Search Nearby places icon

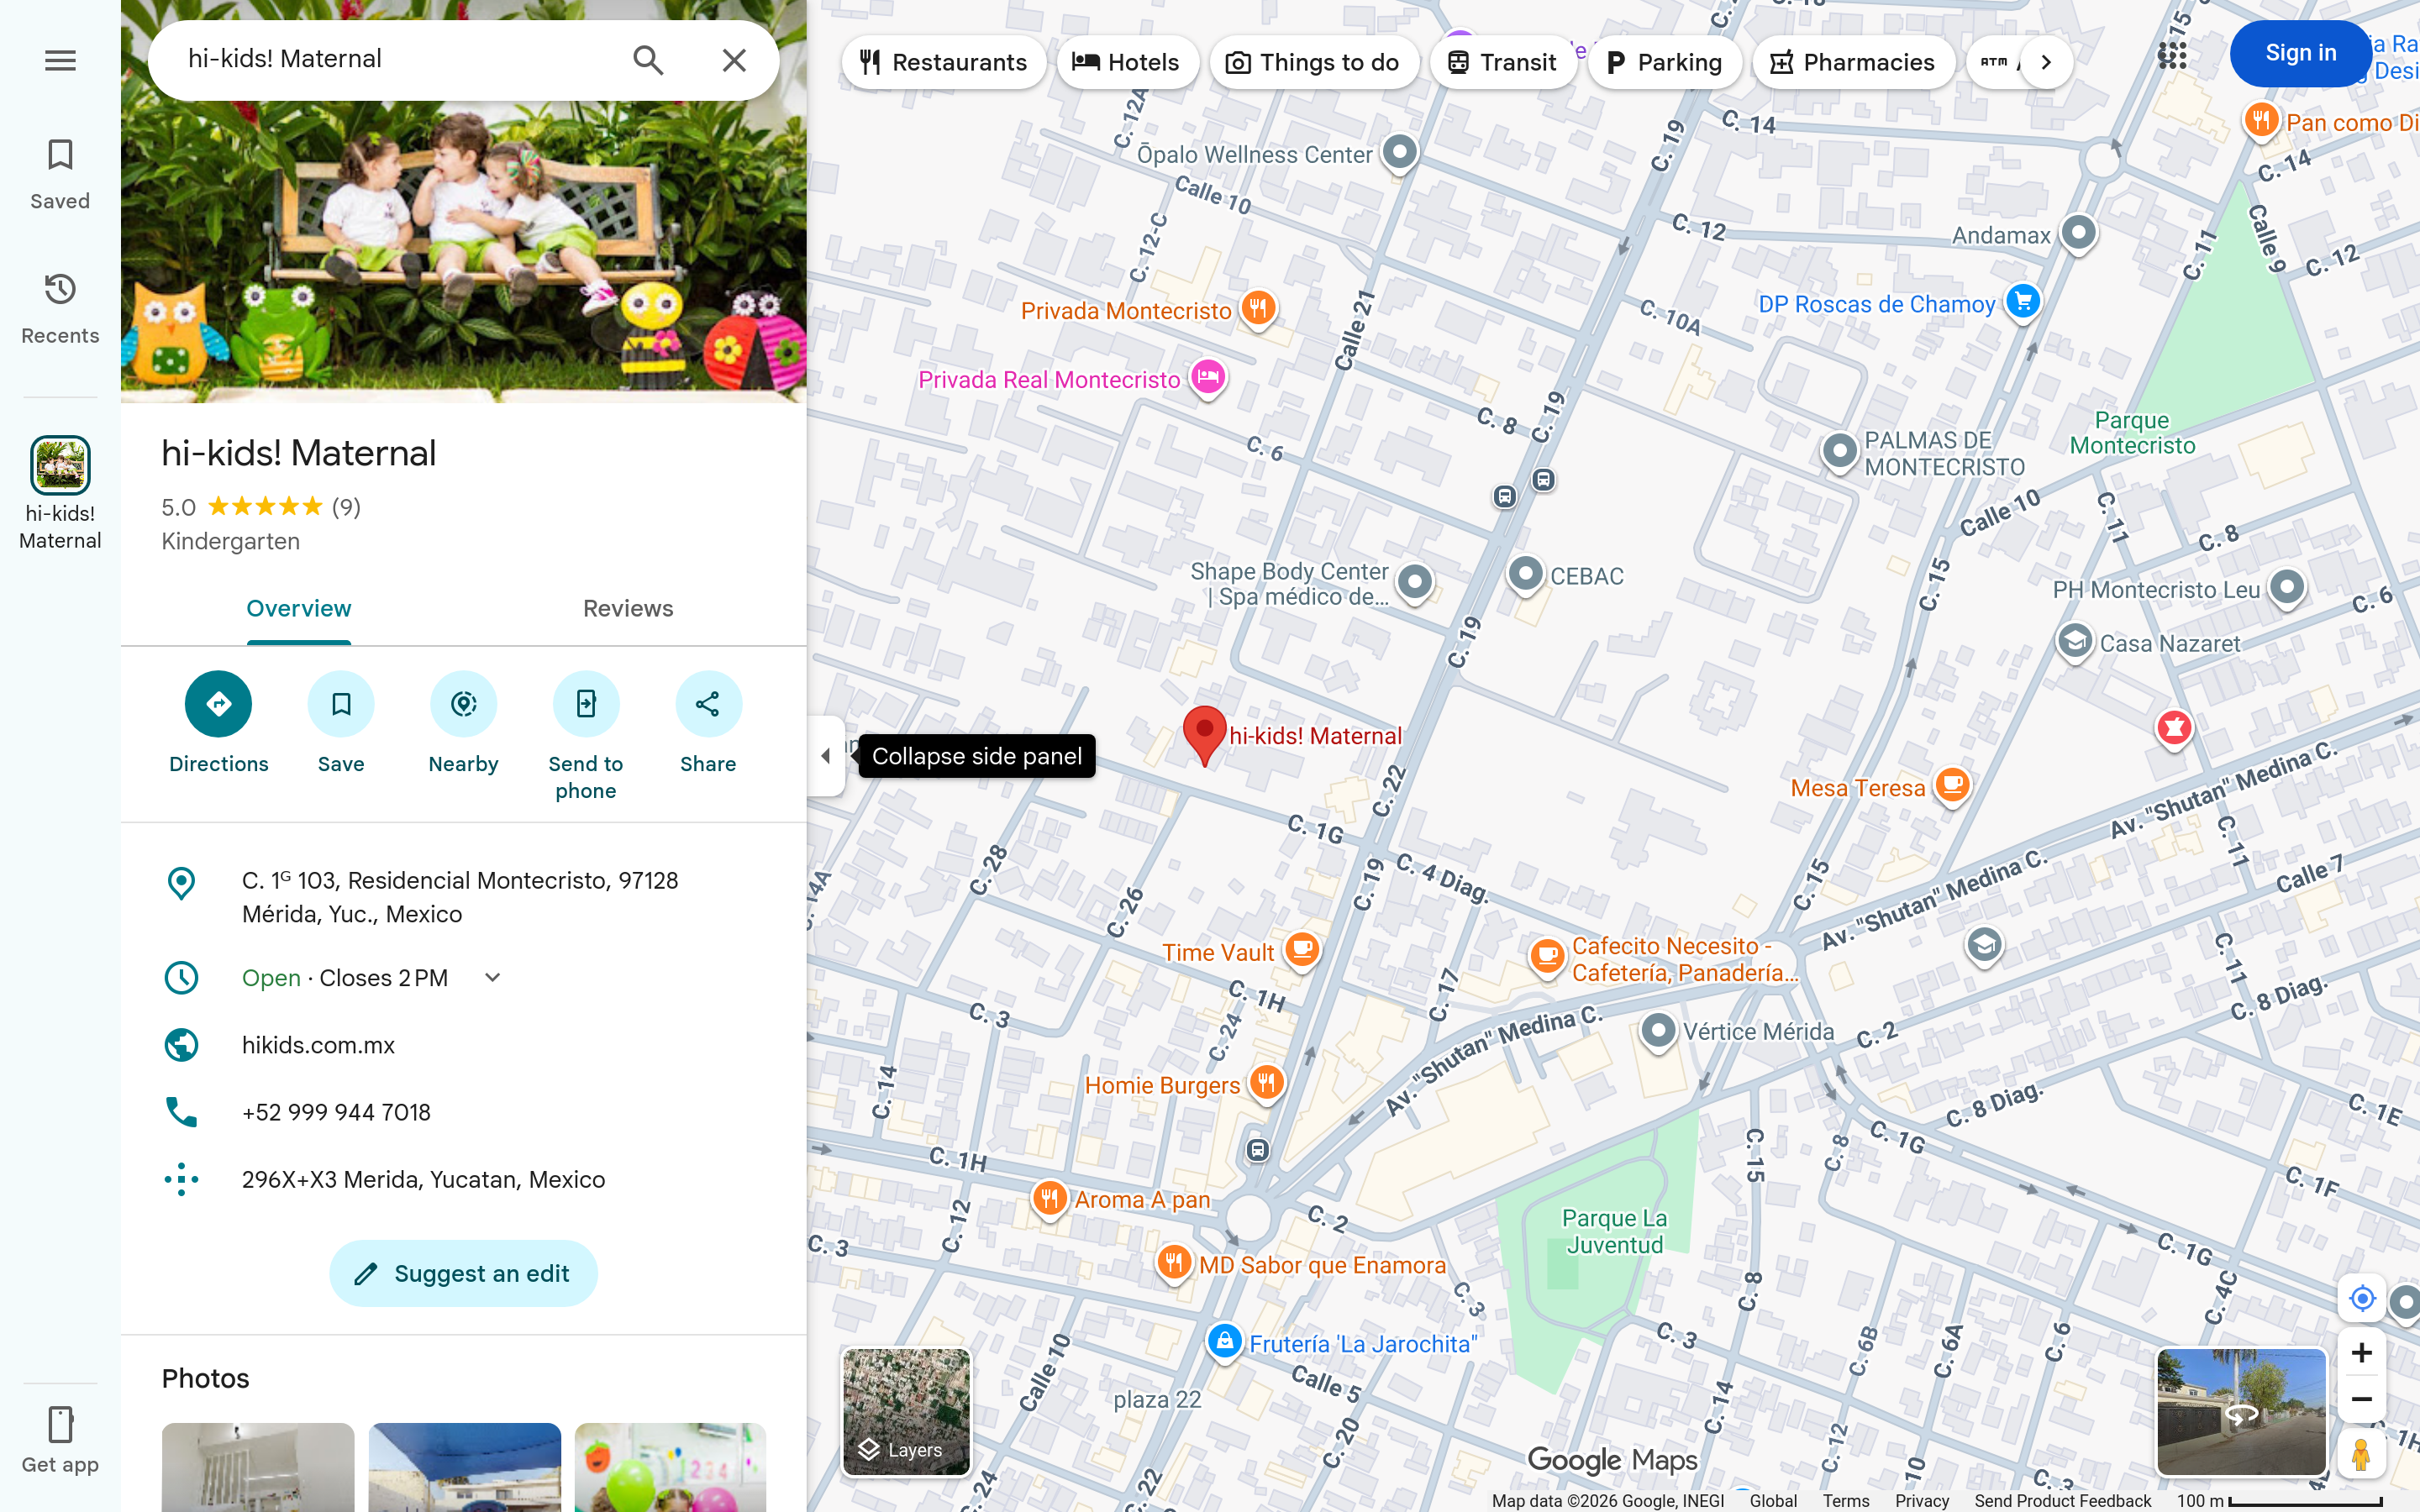click(x=463, y=704)
